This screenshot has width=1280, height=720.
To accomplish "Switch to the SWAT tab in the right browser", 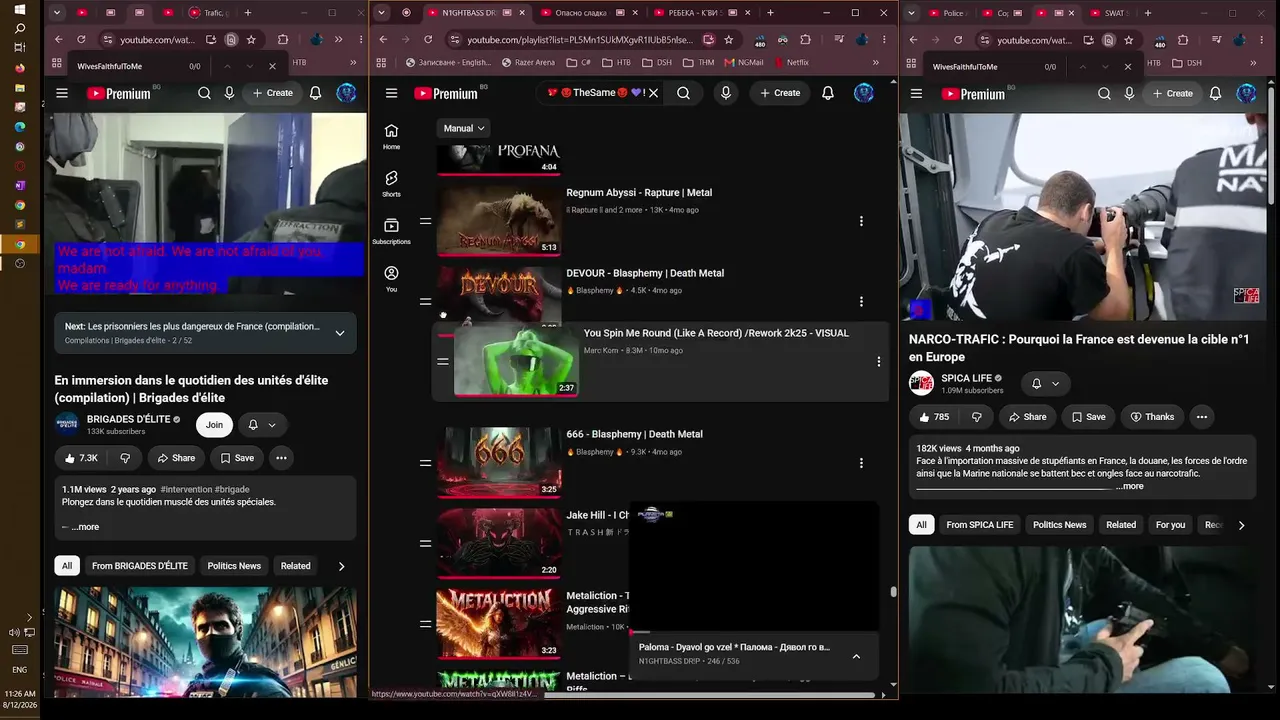I will [x=1113, y=13].
